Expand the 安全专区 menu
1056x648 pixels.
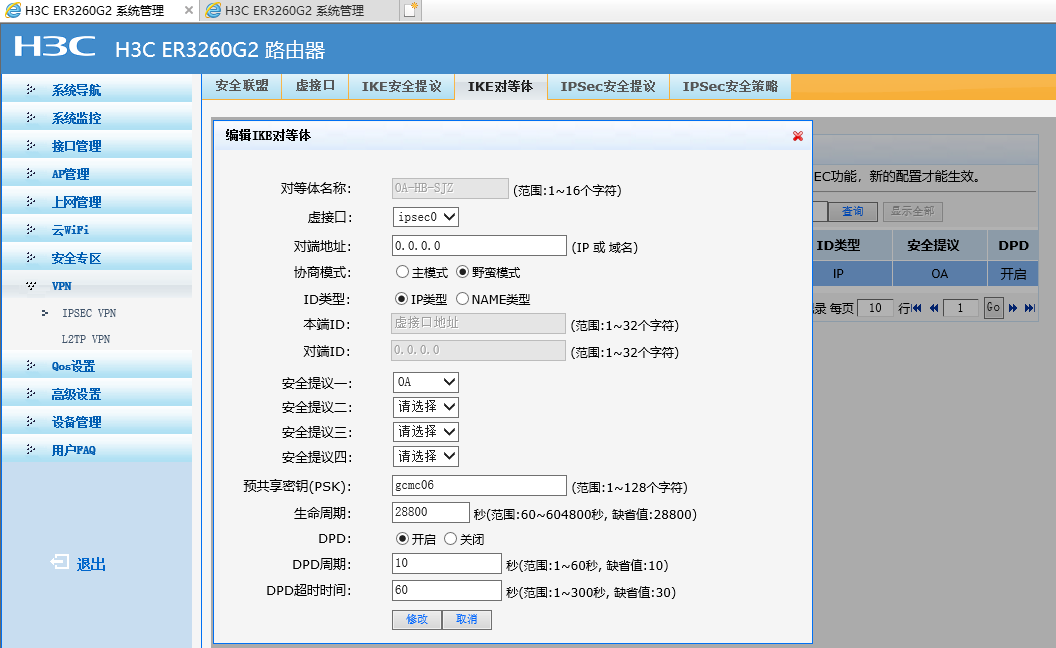pos(97,258)
